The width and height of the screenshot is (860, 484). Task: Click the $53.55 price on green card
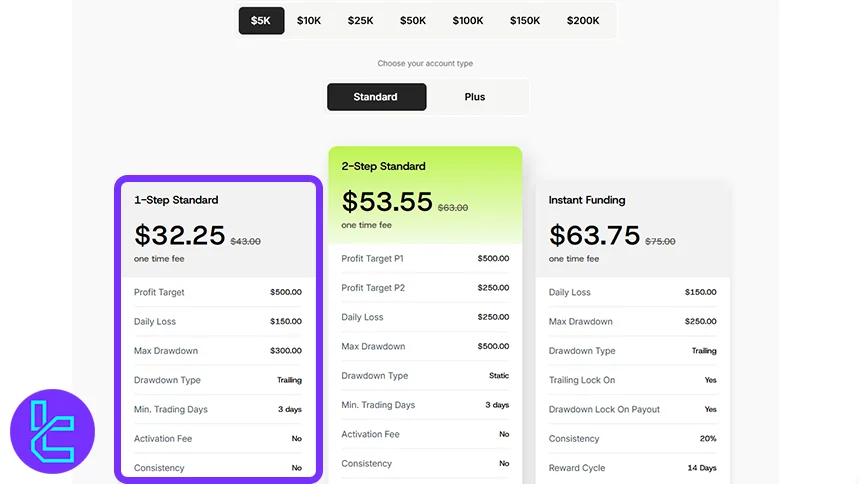(x=387, y=202)
